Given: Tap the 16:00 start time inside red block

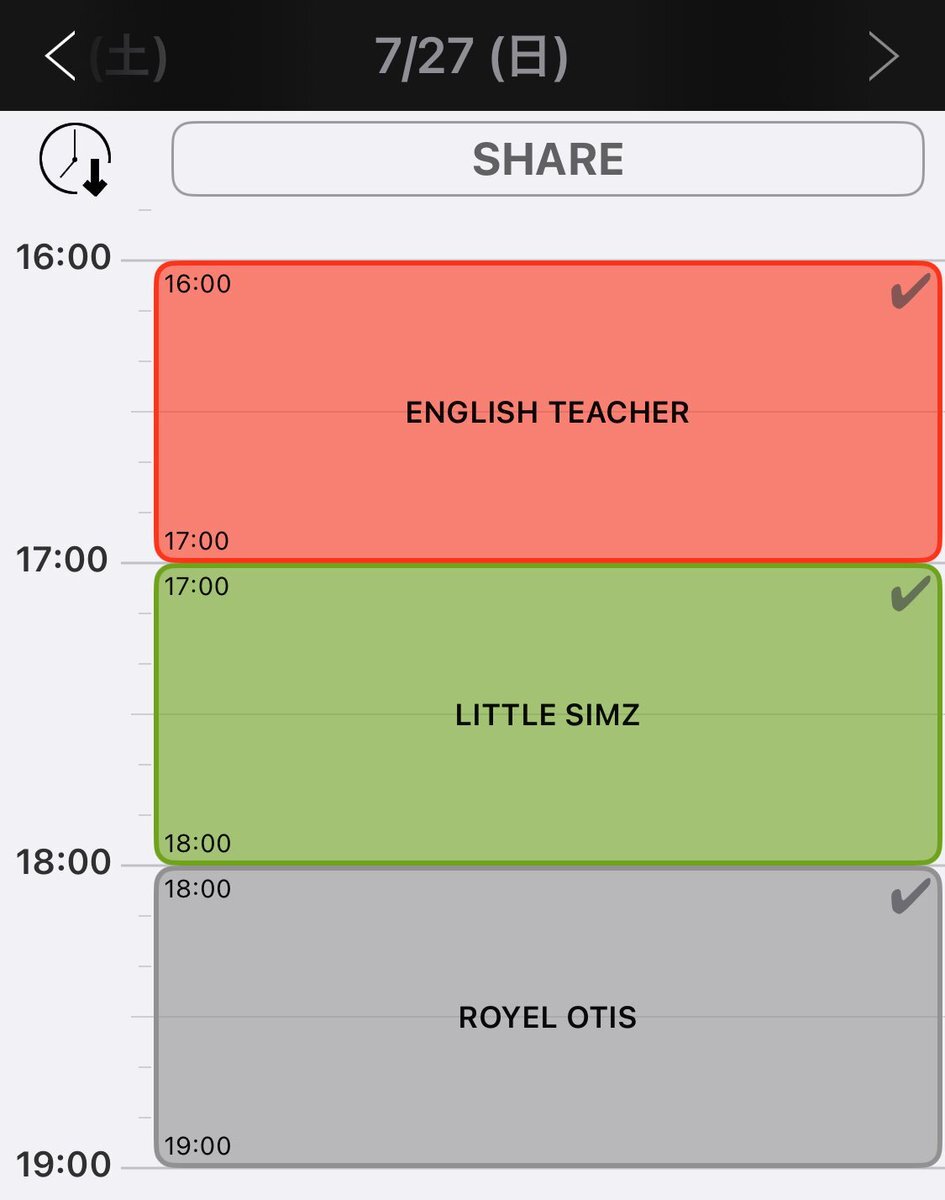Looking at the screenshot, I should point(198,284).
